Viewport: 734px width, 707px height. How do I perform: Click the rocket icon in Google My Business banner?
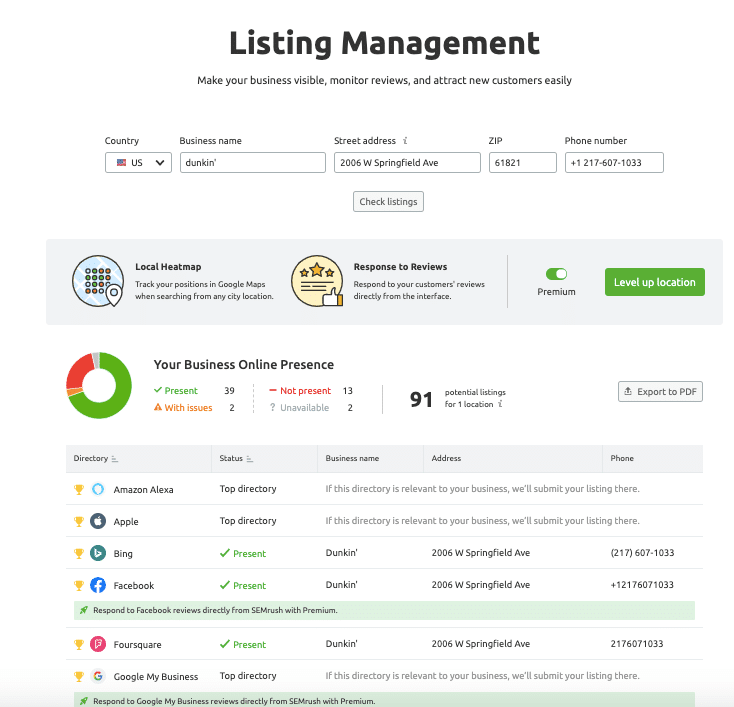point(84,701)
